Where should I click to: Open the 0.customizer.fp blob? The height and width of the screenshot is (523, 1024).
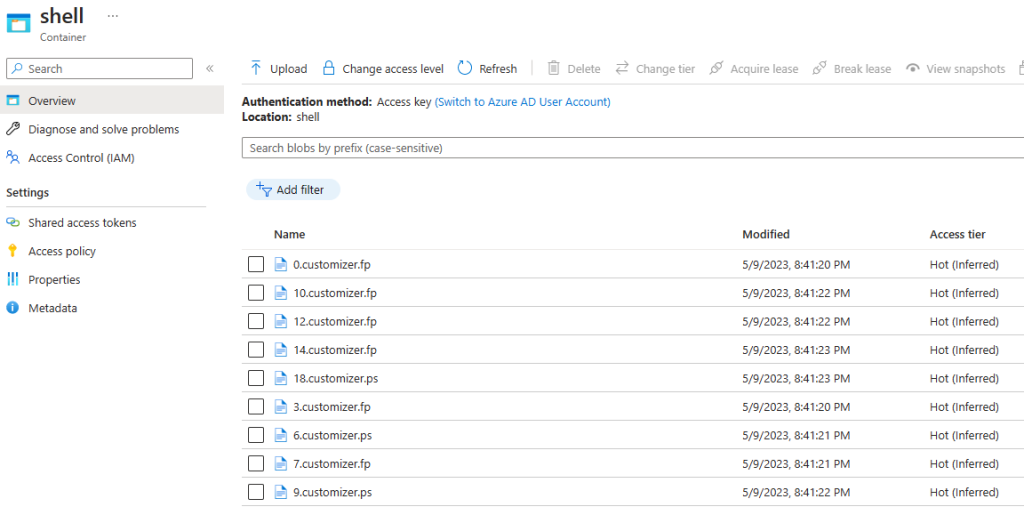(x=332, y=264)
